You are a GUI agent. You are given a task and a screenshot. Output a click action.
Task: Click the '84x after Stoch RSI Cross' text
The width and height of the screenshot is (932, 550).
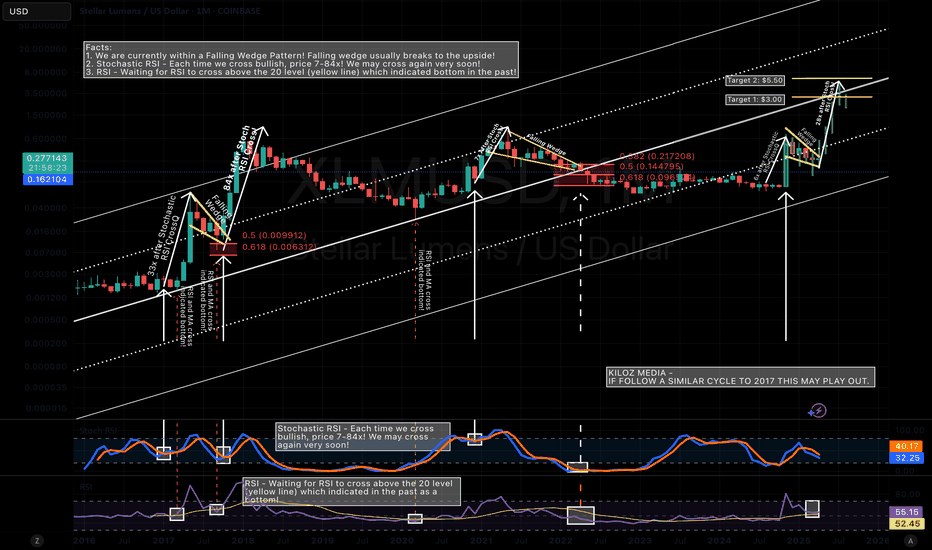241,158
